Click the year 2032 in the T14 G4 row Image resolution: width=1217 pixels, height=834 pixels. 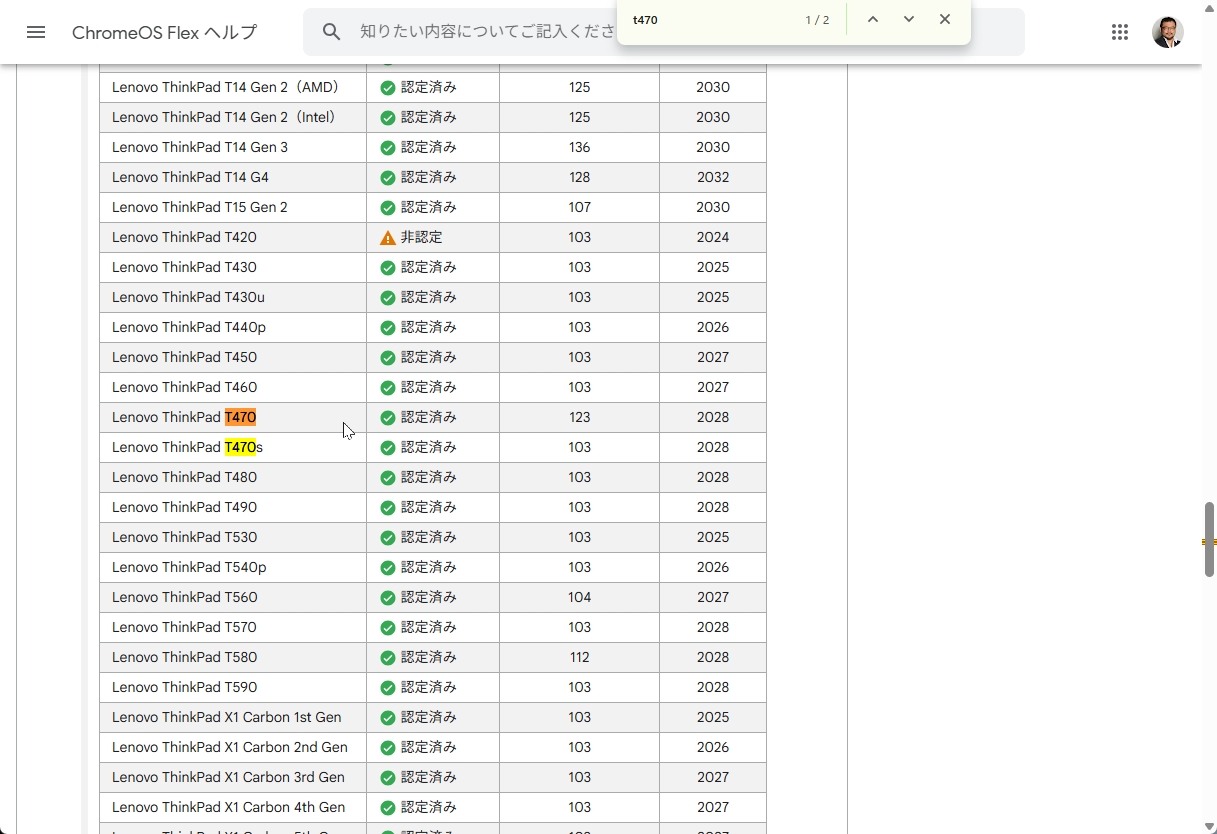coord(713,177)
